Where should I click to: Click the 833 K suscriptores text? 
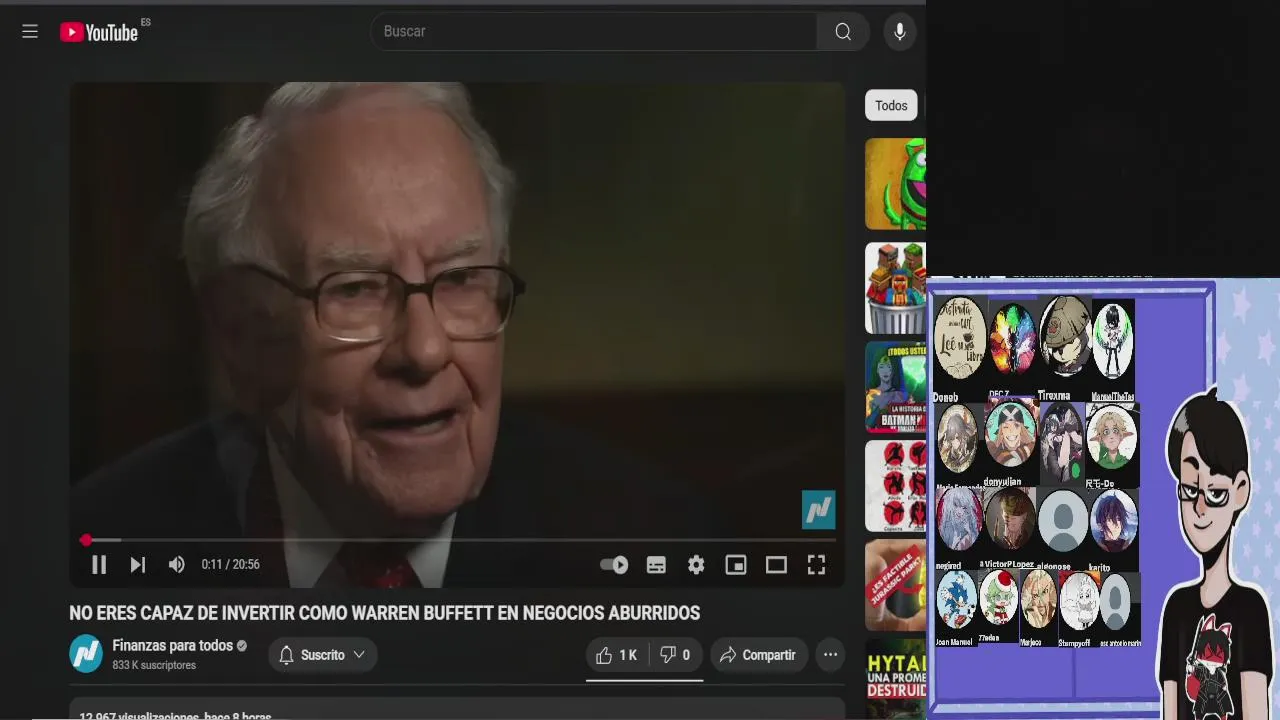point(154,665)
